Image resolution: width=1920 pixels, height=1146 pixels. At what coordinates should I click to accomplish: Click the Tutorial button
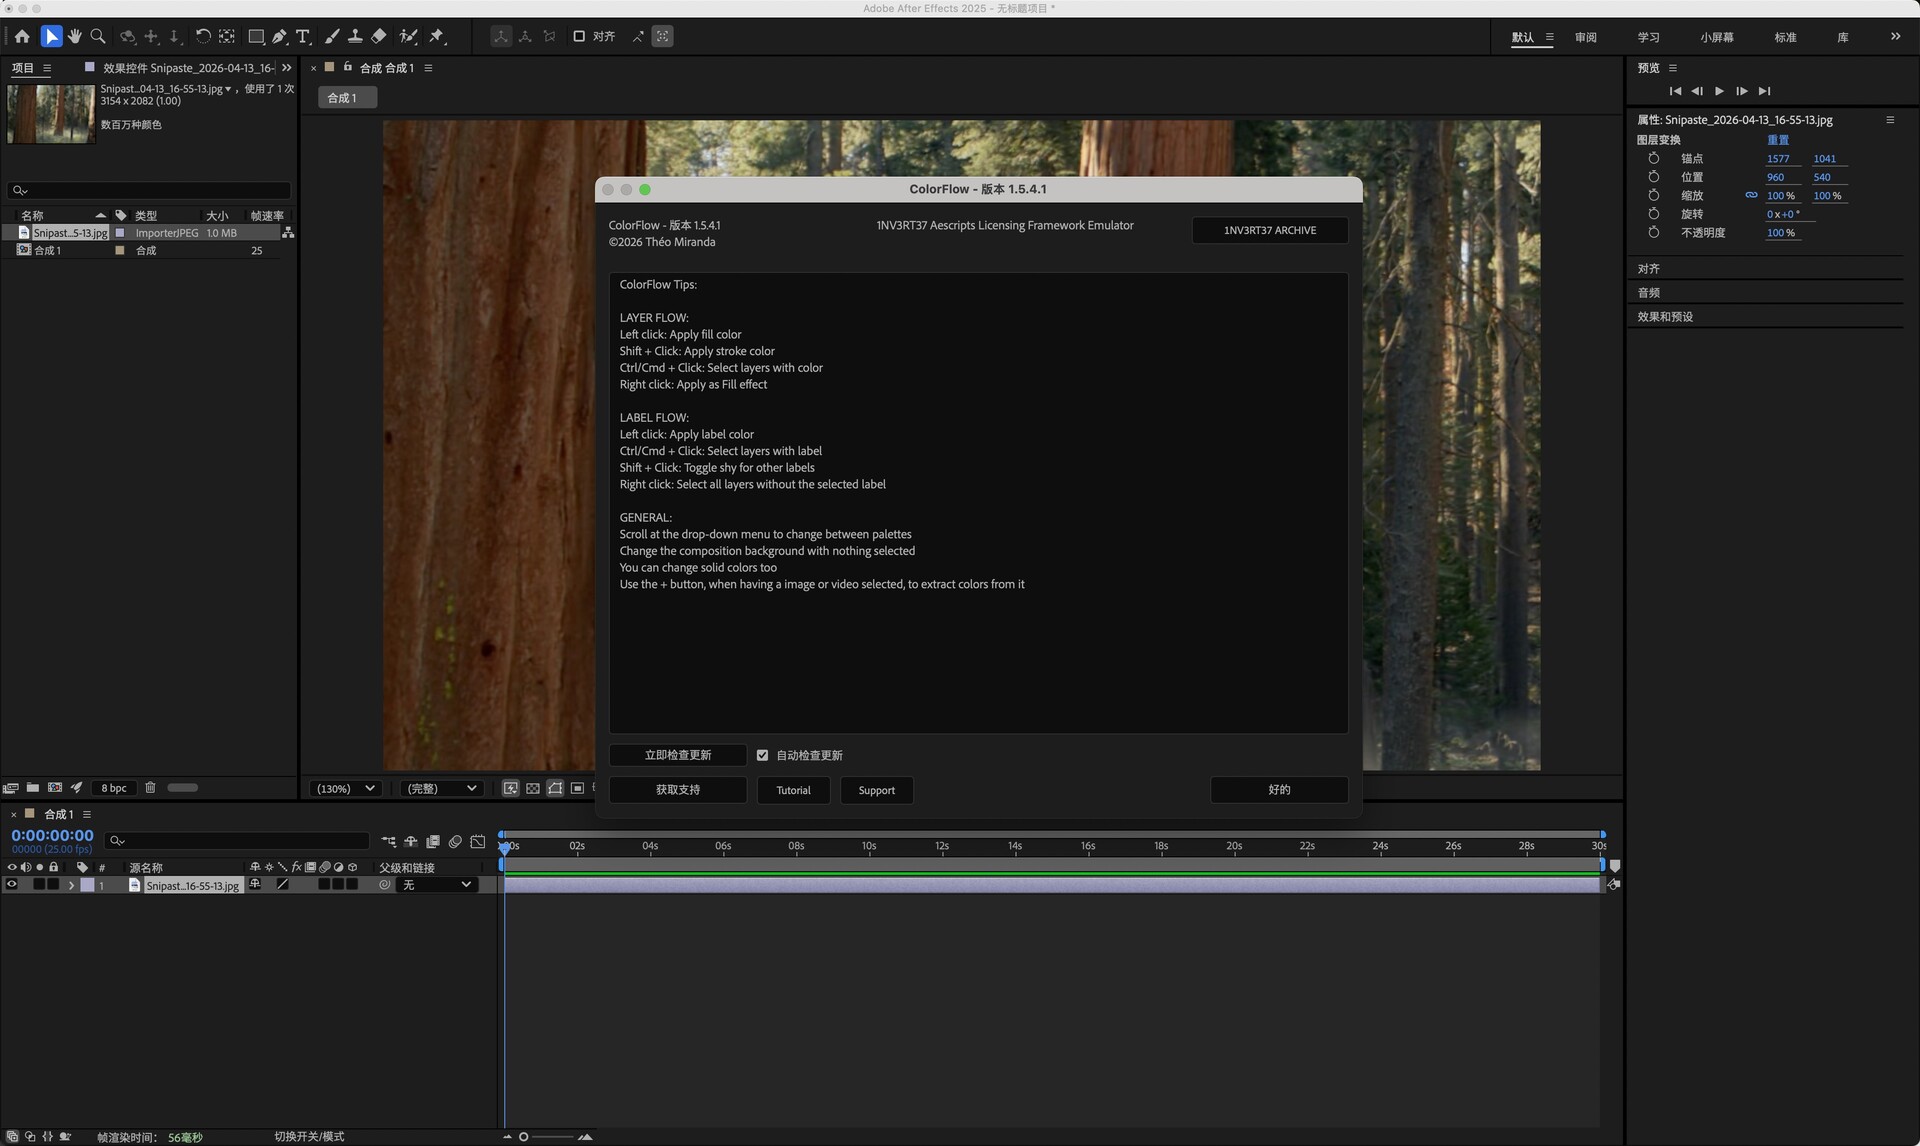[793, 790]
